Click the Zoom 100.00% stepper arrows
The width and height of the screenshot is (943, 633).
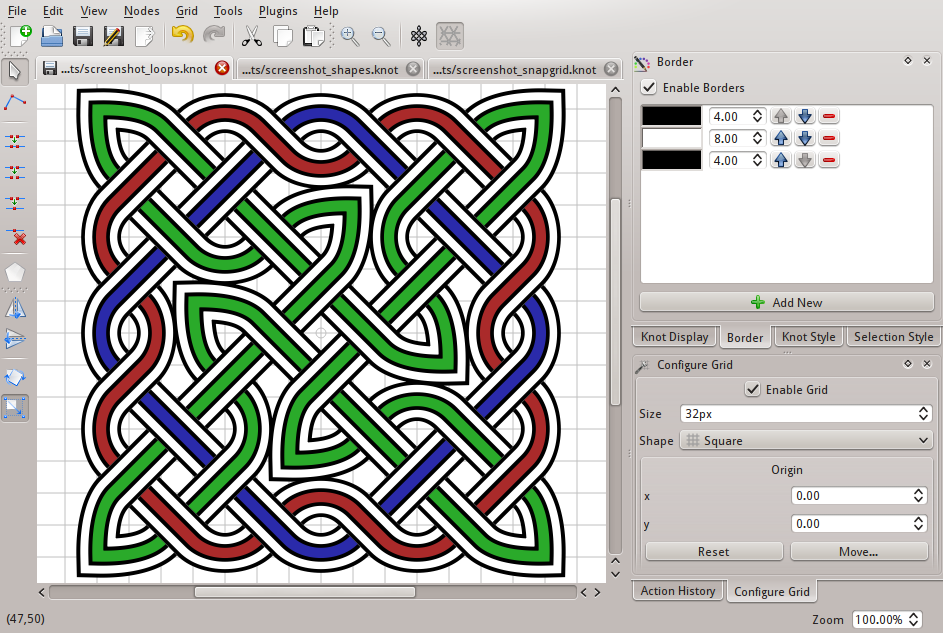point(914,619)
